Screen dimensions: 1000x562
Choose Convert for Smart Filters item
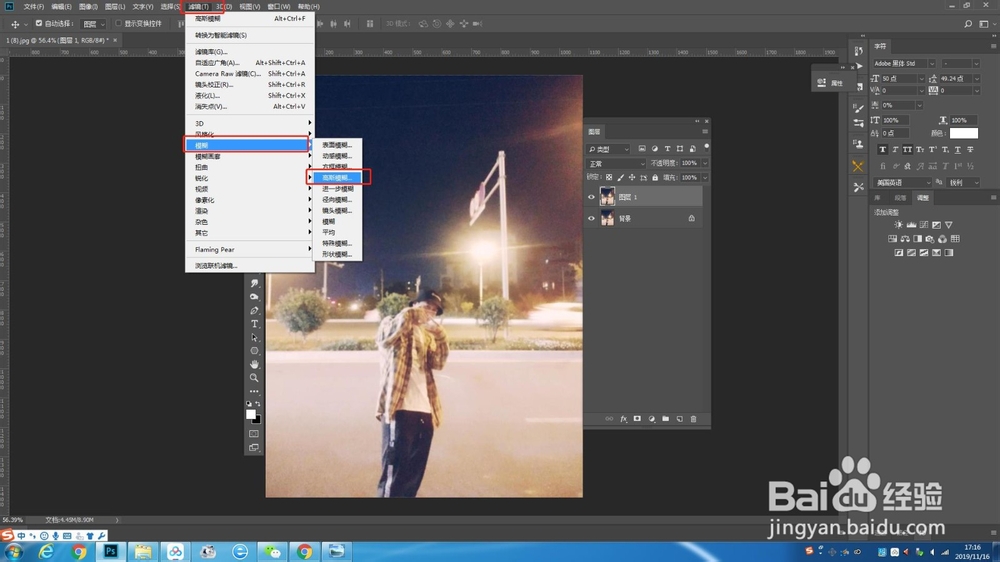point(250,35)
